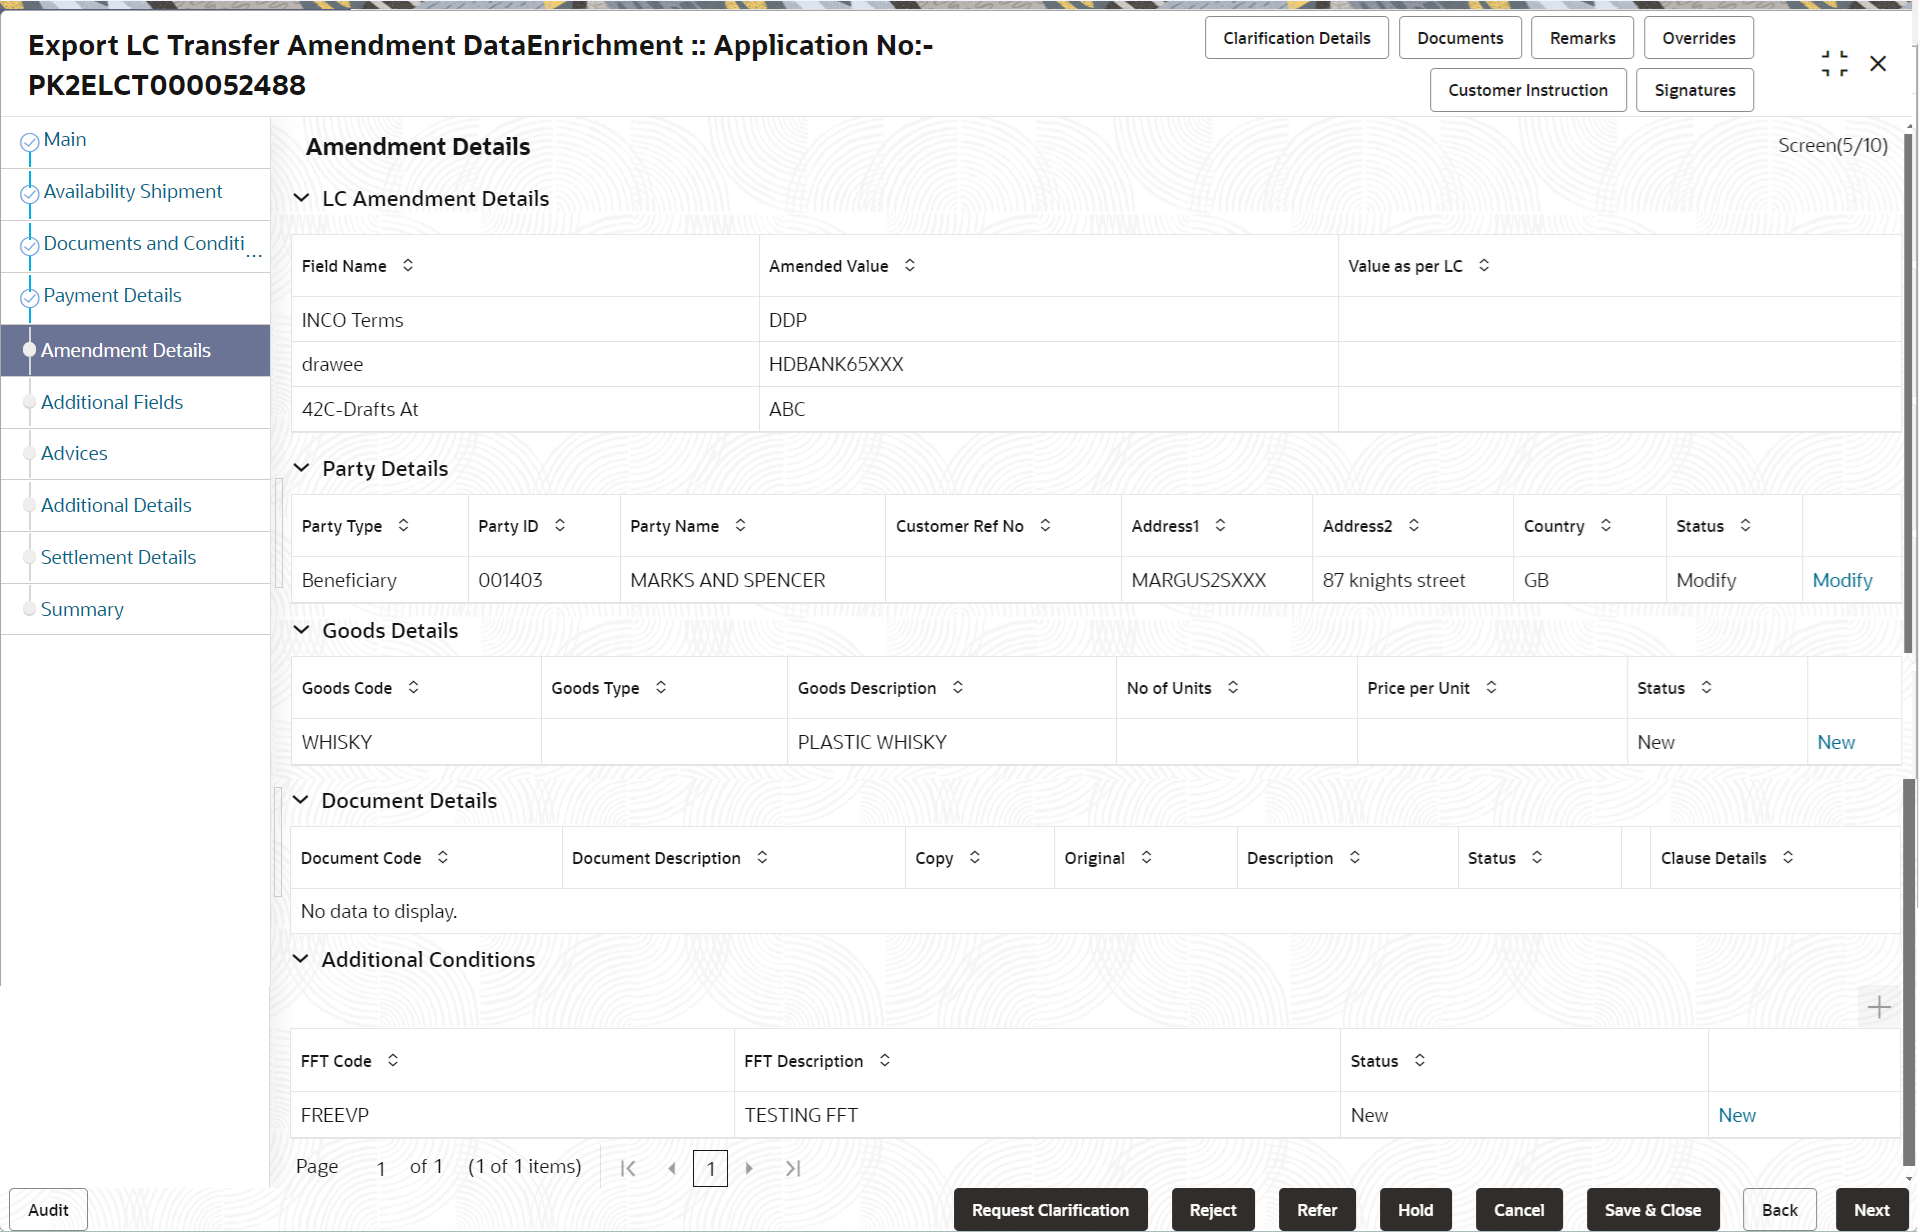This screenshot has width=1920, height=1232.
Task: Sort the Party Type column
Action: (404, 525)
